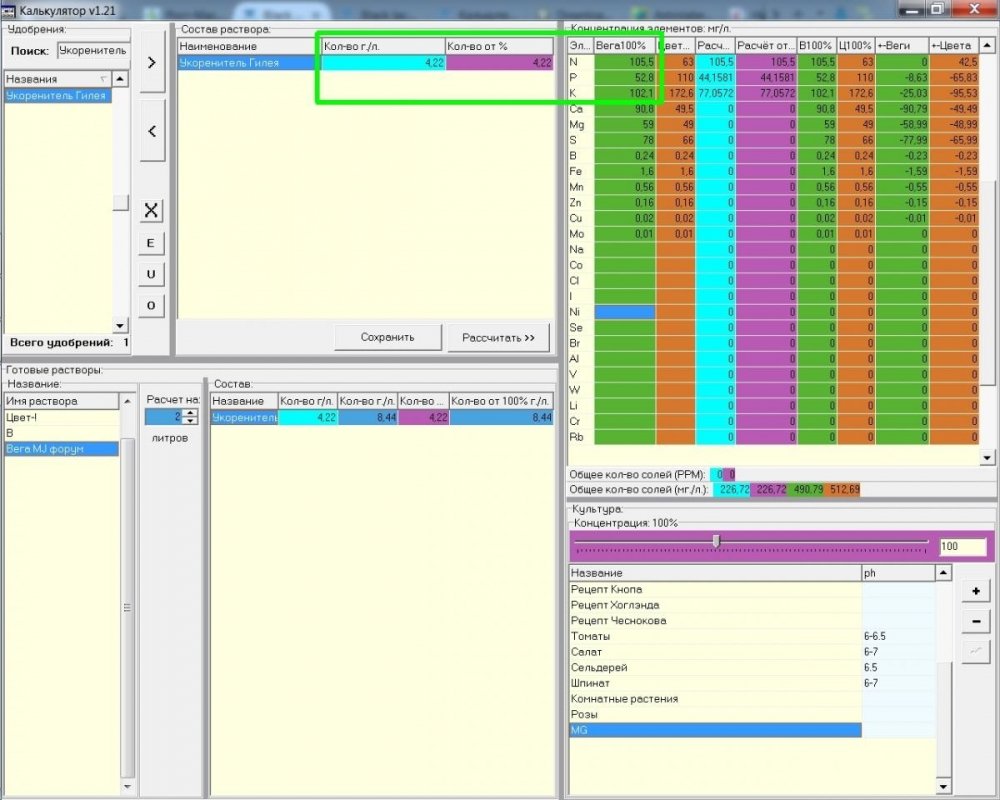Click down arrow of element table scrollbar

[x=987, y=457]
